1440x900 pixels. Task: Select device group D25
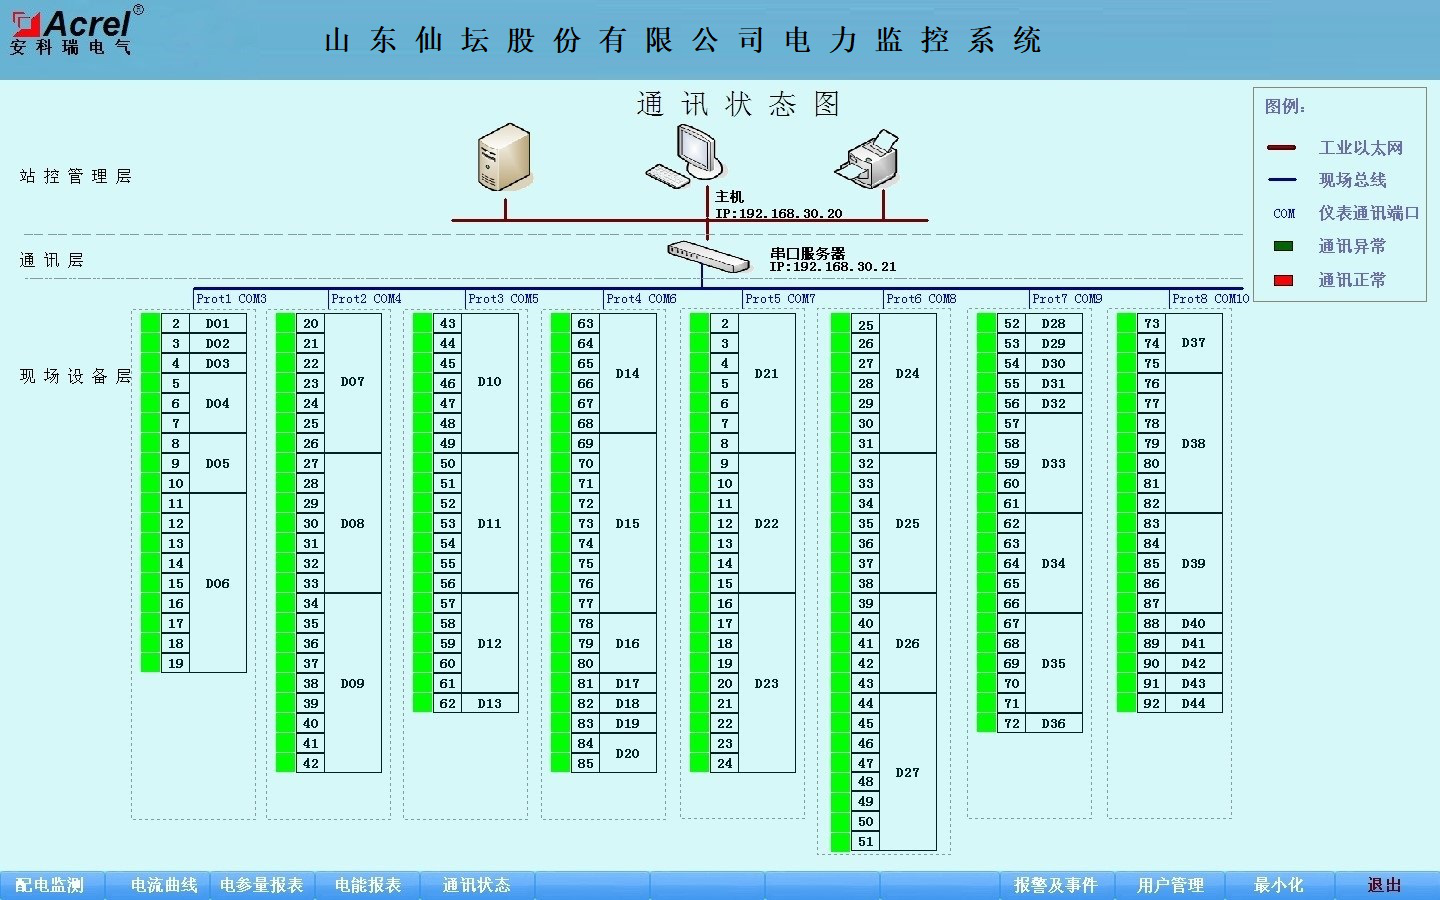pyautogui.click(x=908, y=524)
